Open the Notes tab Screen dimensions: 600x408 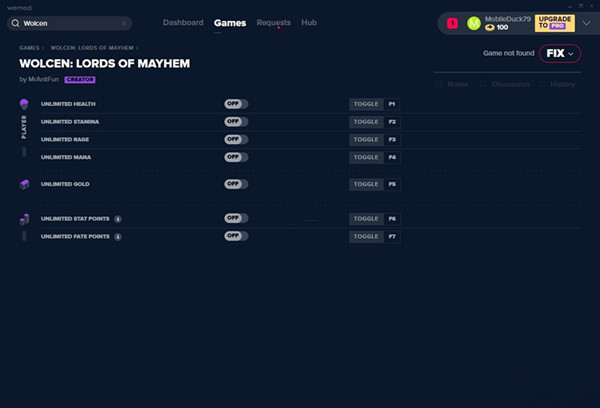tap(452, 84)
